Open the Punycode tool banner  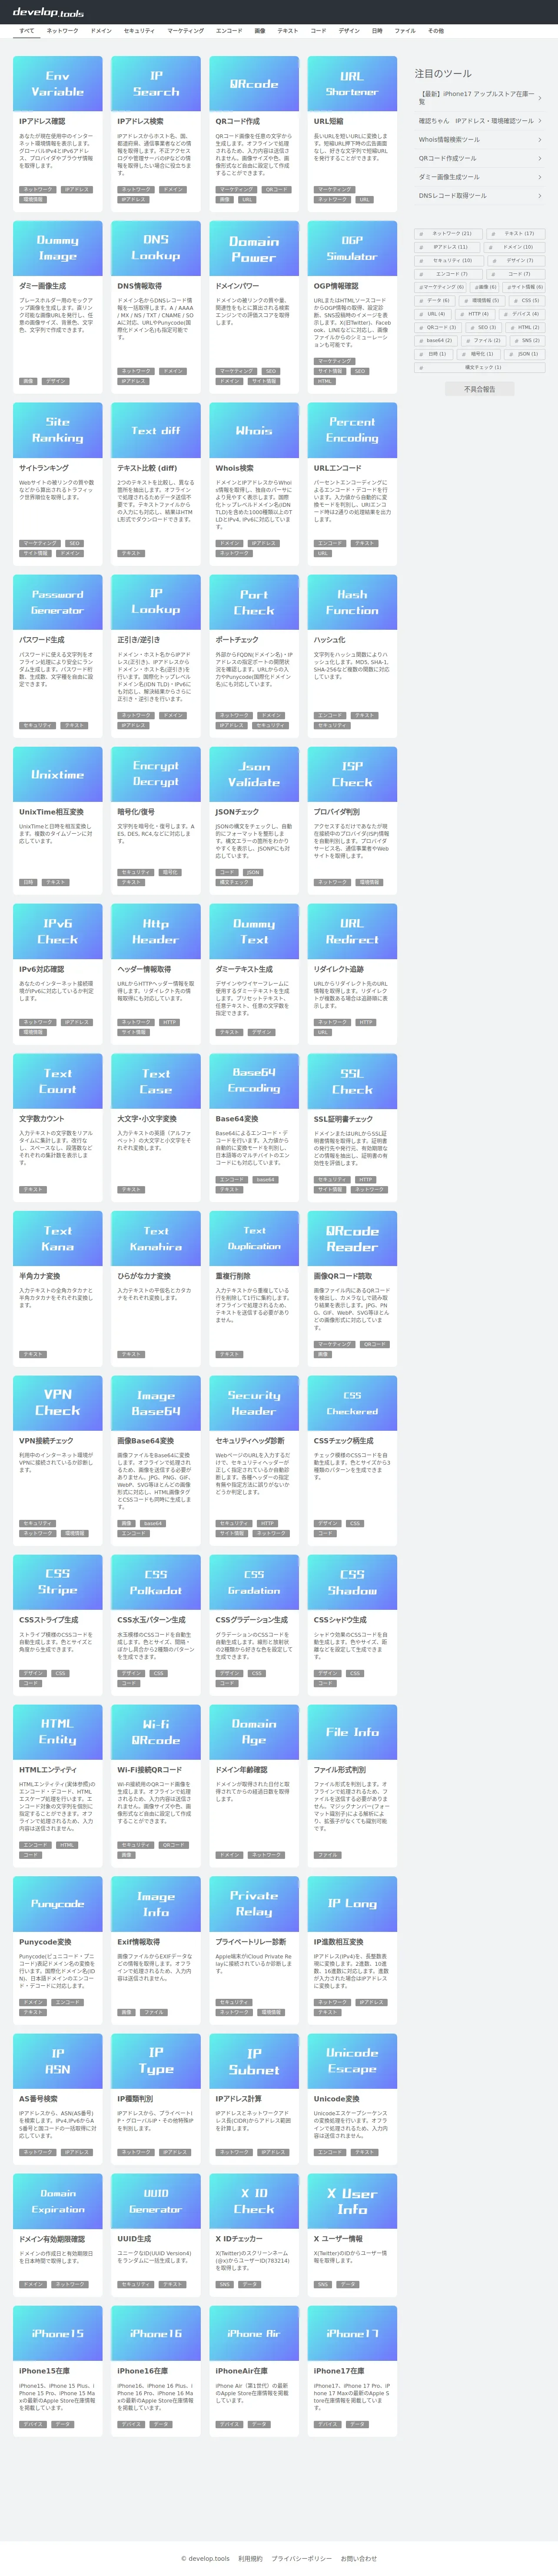pos(57,1904)
